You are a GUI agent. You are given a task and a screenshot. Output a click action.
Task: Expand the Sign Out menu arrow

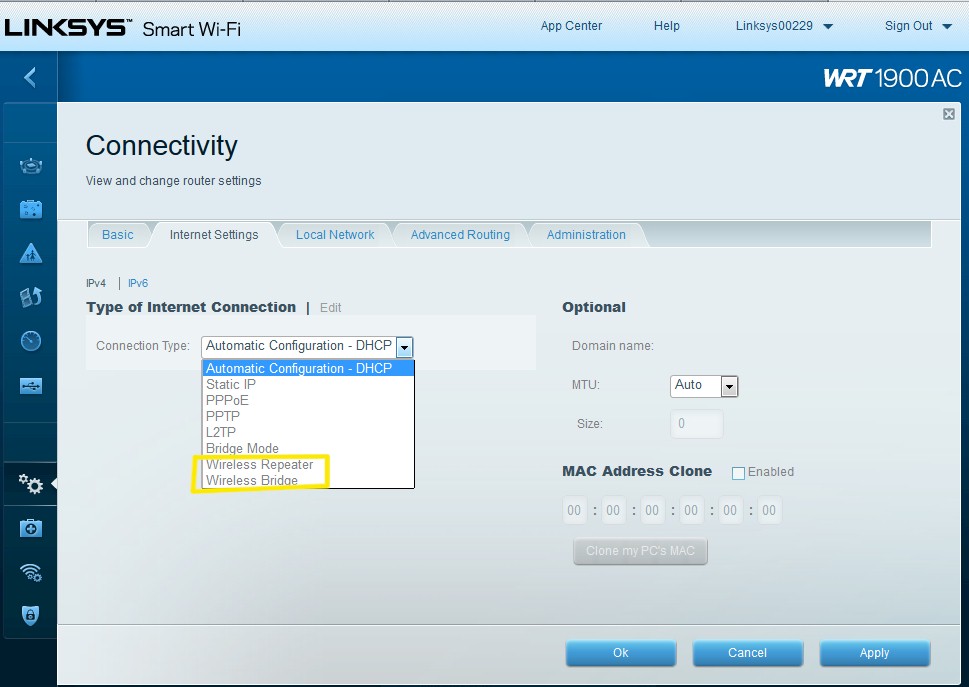pos(947,27)
